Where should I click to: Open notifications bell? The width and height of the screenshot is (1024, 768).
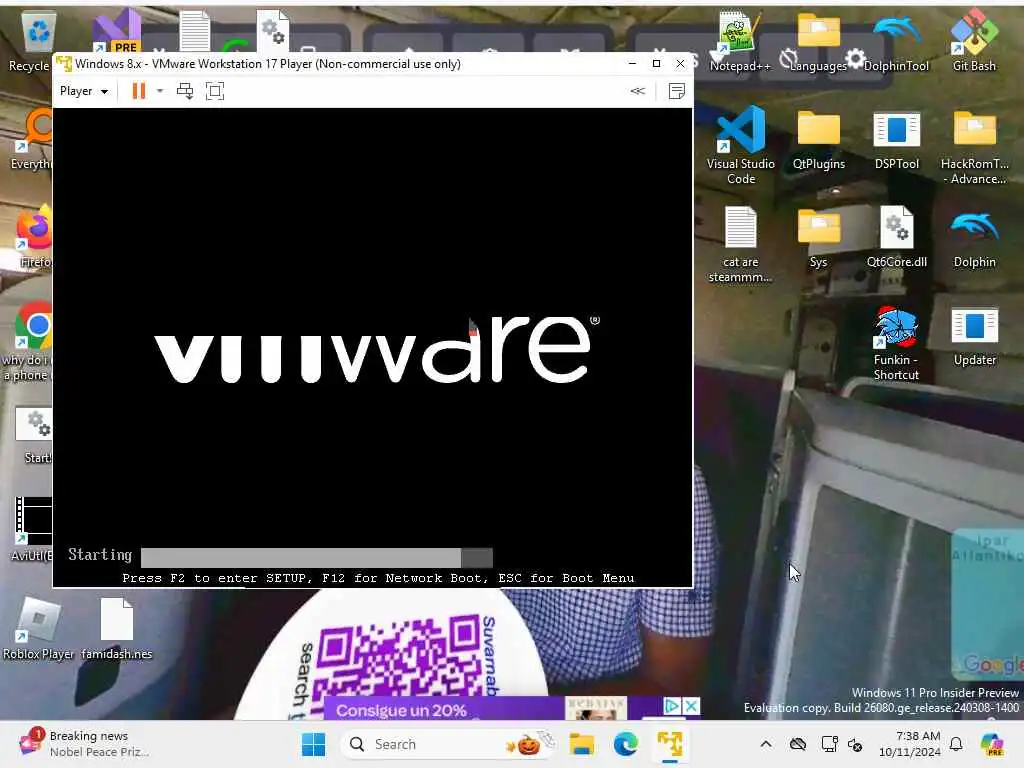956,744
